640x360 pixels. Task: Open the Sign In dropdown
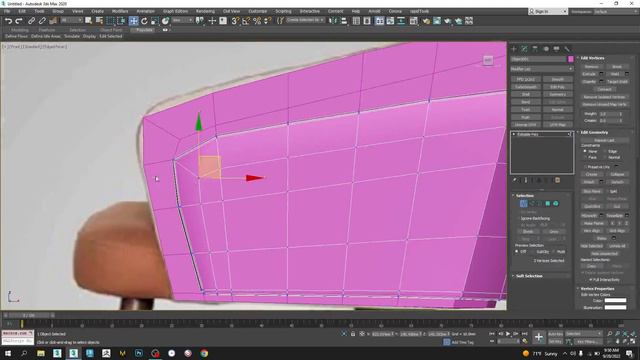[x=548, y=11]
